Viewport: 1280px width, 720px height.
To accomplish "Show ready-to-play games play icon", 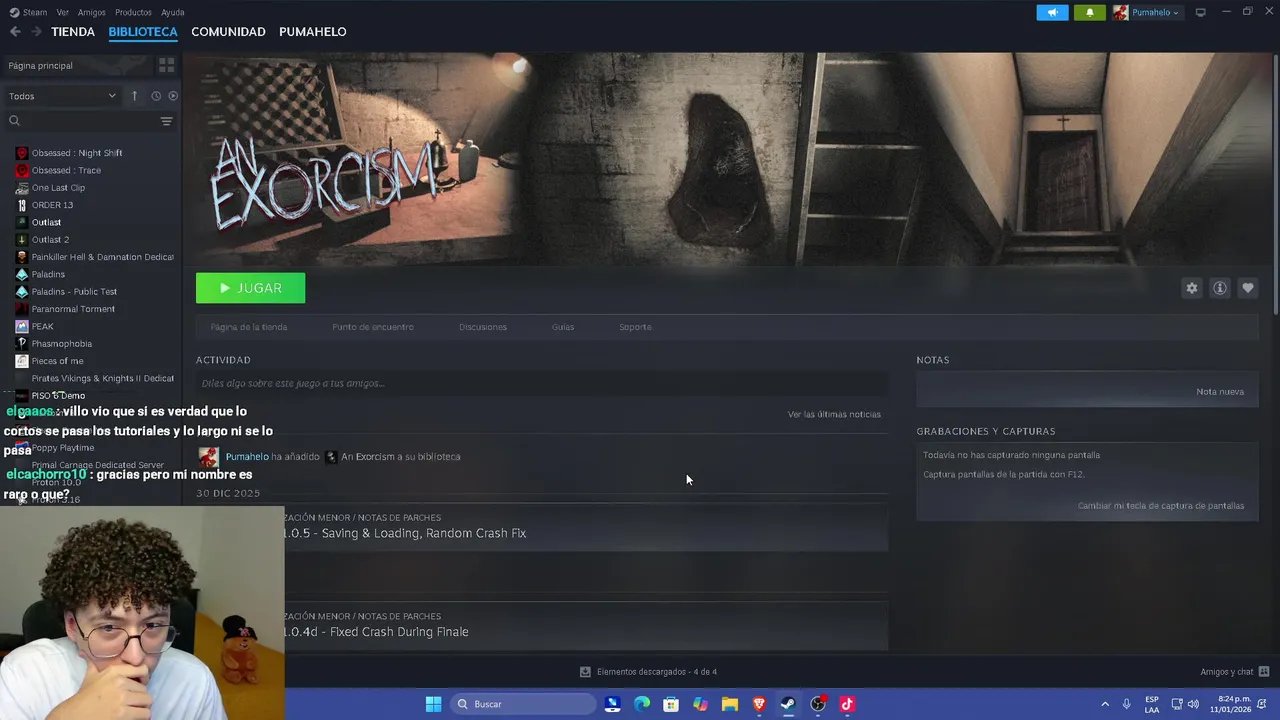I will click(x=173, y=96).
